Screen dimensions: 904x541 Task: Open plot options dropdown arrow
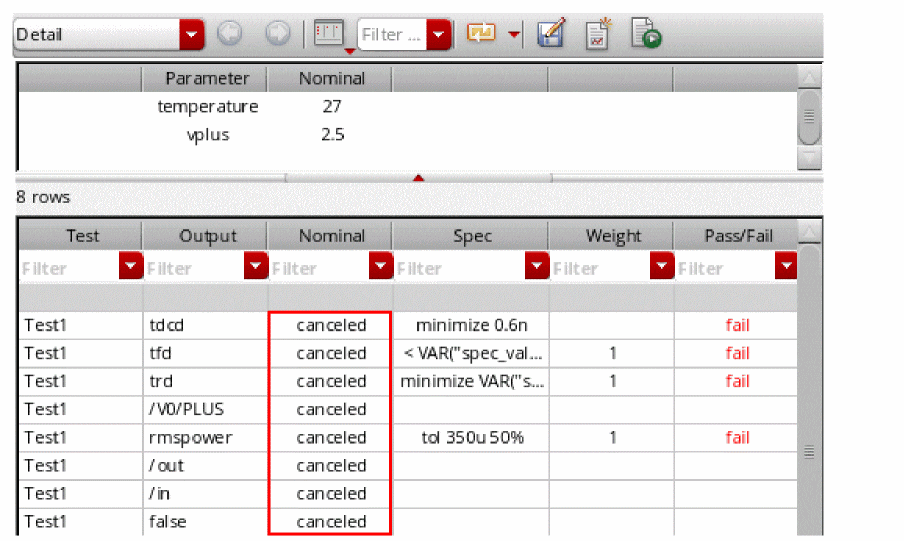click(514, 35)
